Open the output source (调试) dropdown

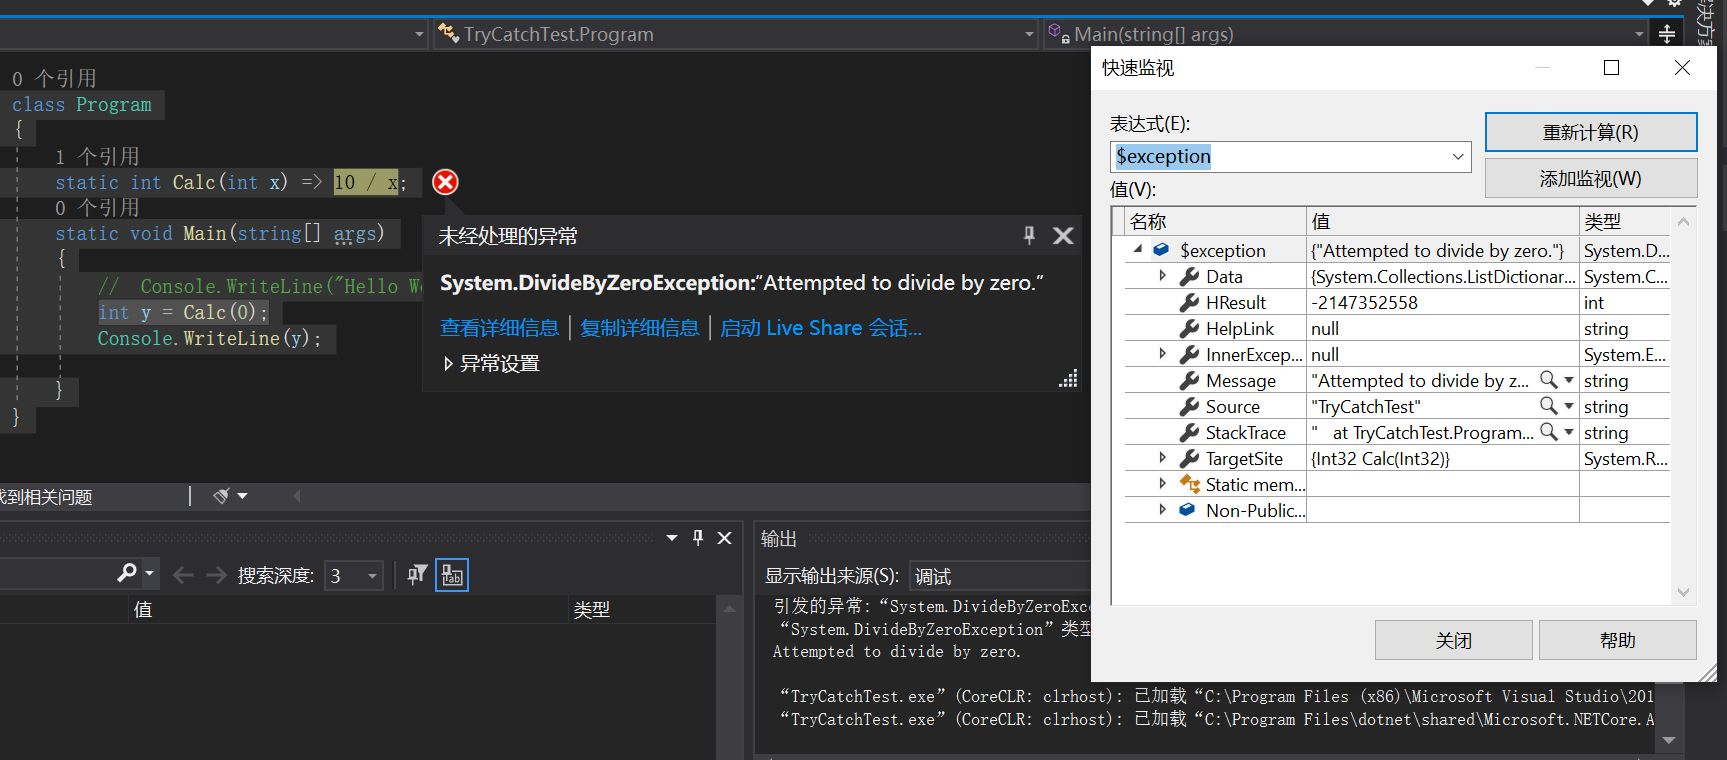point(1000,576)
